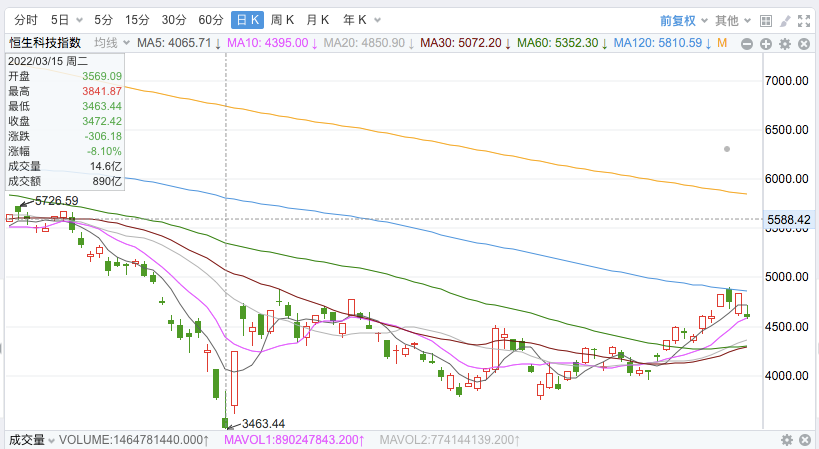Close the volume panel with X
The width and height of the screenshot is (819, 449).
pos(805,440)
